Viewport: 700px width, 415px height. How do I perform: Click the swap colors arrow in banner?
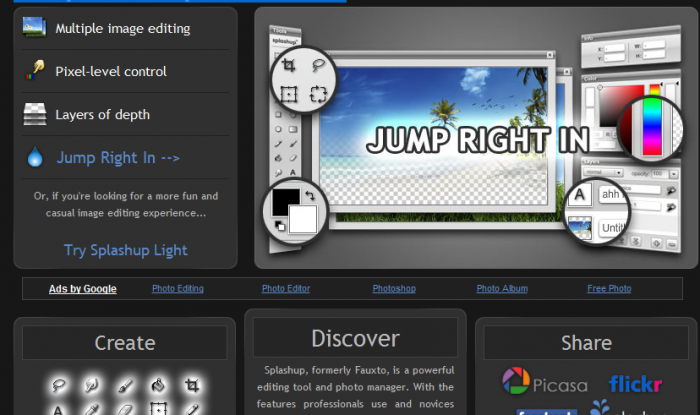pos(310,195)
